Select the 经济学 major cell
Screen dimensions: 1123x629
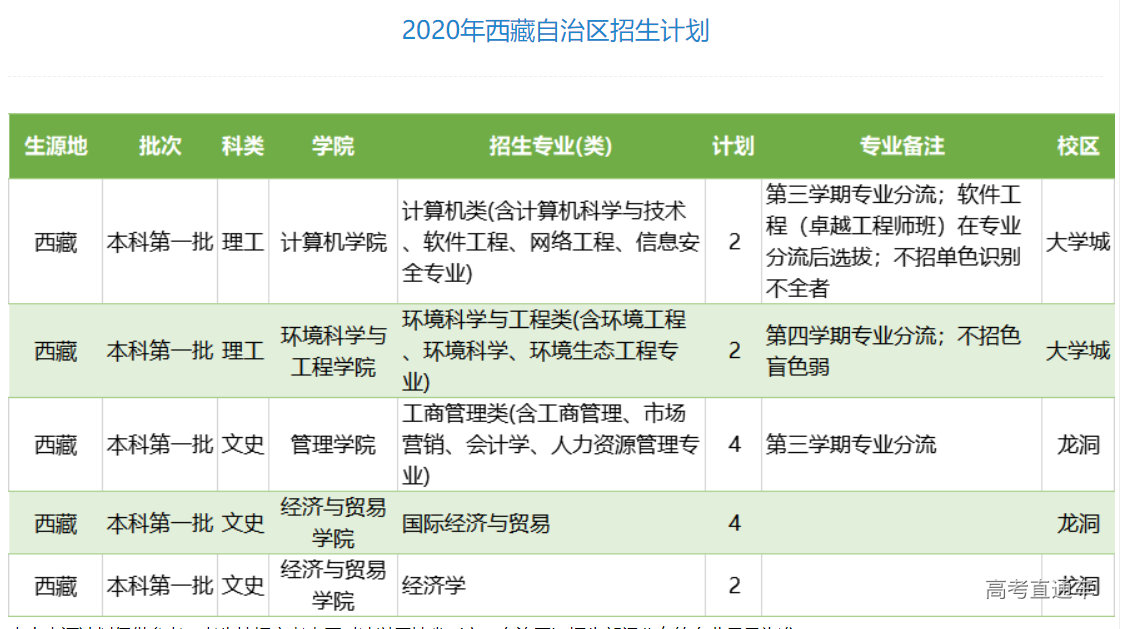434,585
